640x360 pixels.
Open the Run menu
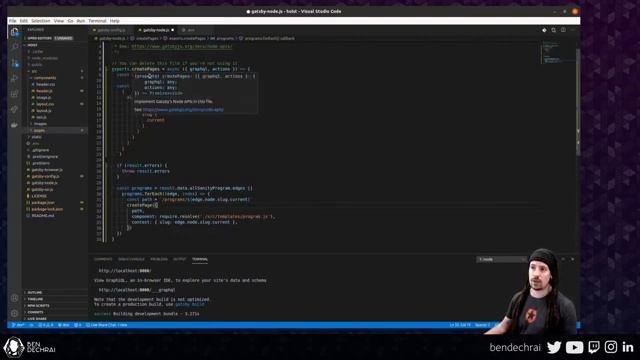click(80, 21)
